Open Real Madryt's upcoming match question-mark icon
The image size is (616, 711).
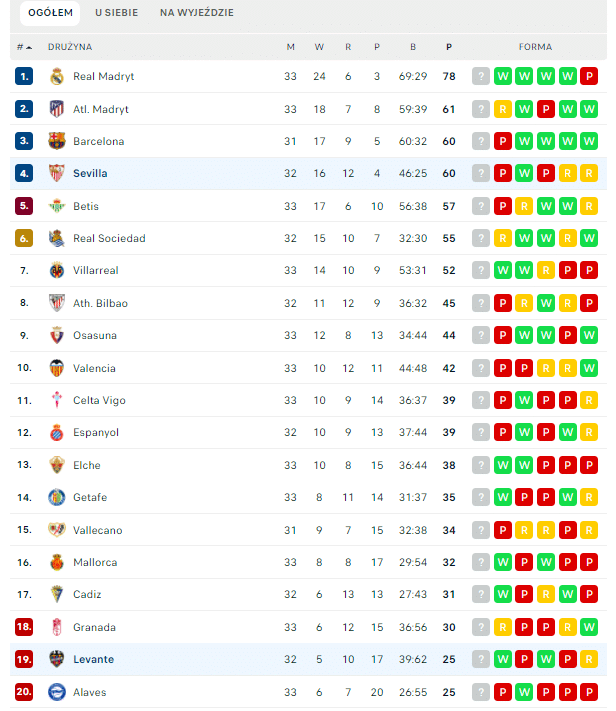(481, 76)
